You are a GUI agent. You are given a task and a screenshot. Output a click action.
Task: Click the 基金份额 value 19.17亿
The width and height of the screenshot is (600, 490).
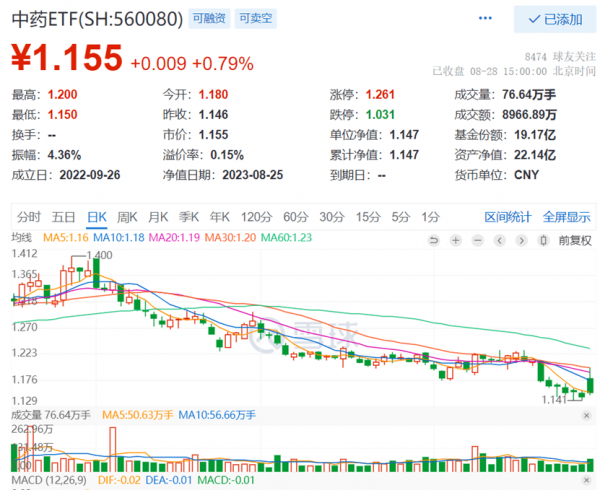[x=535, y=135]
